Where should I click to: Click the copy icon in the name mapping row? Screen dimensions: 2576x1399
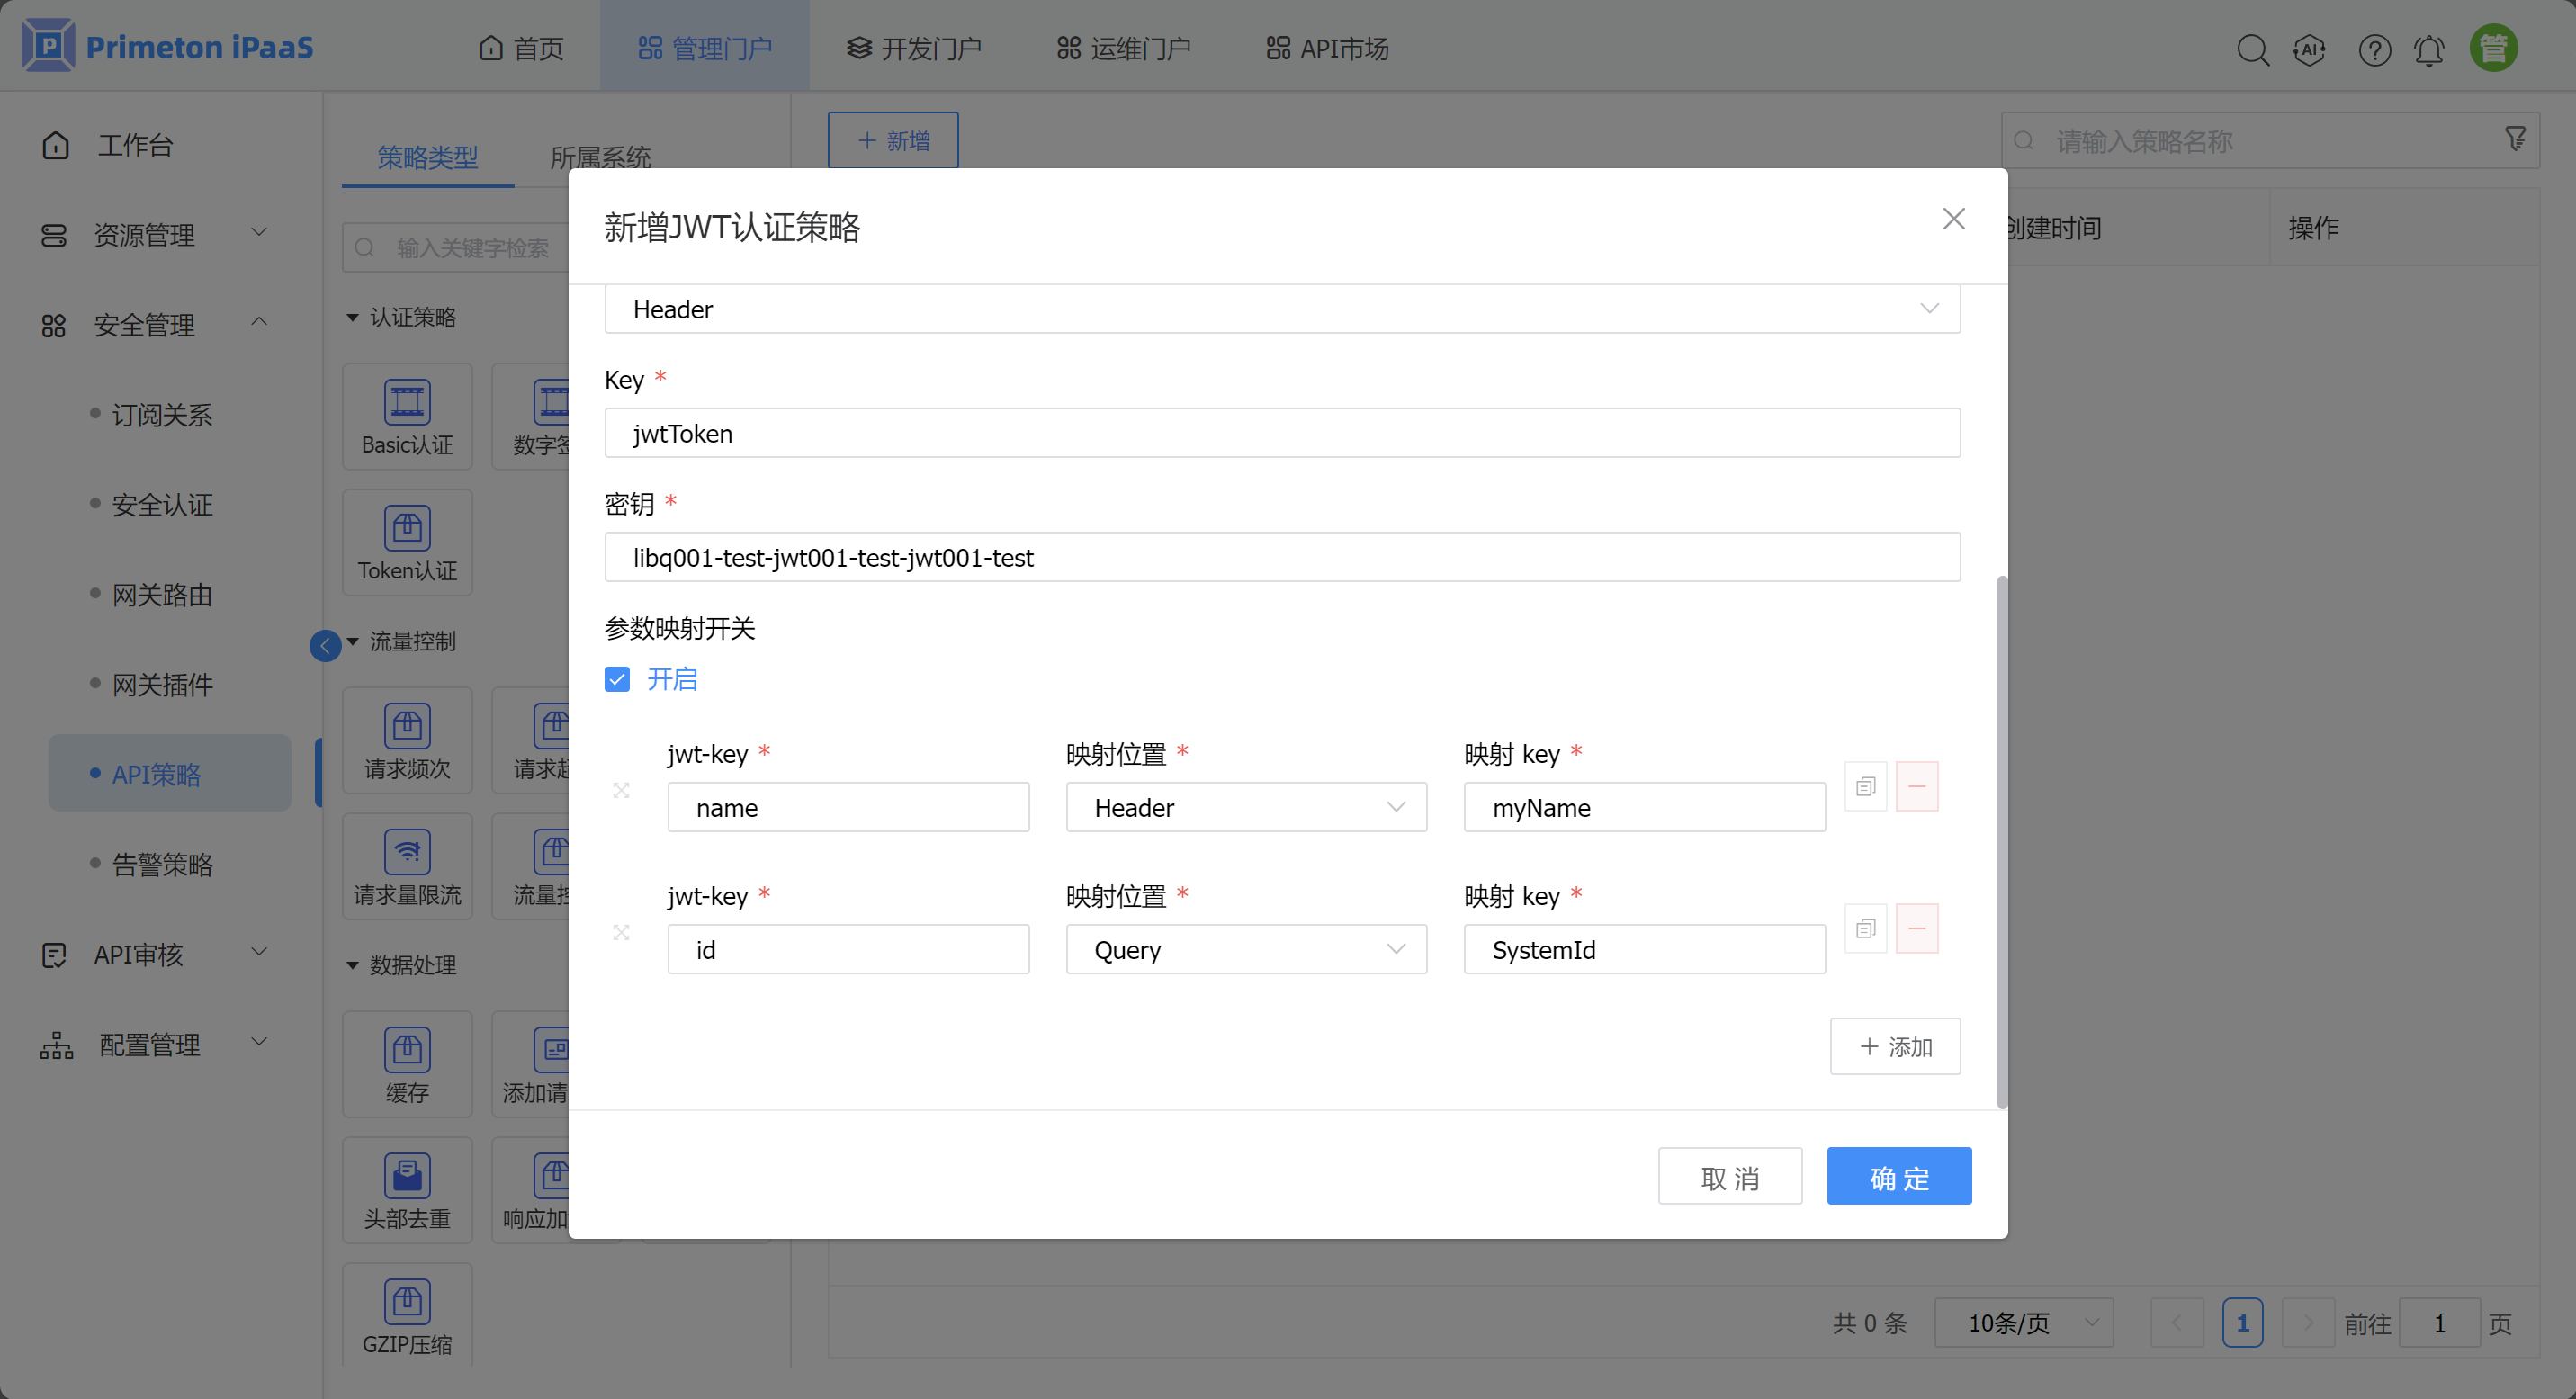pos(1865,787)
